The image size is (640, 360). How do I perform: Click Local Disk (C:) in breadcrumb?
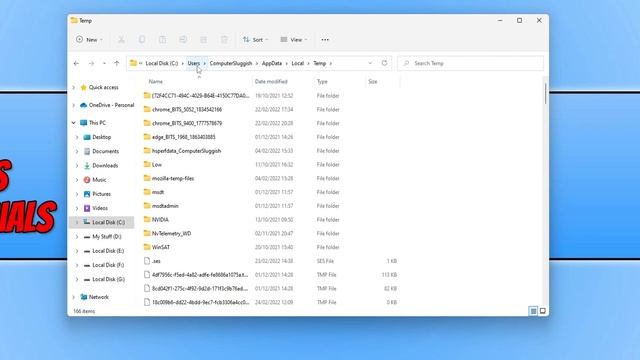pos(162,63)
